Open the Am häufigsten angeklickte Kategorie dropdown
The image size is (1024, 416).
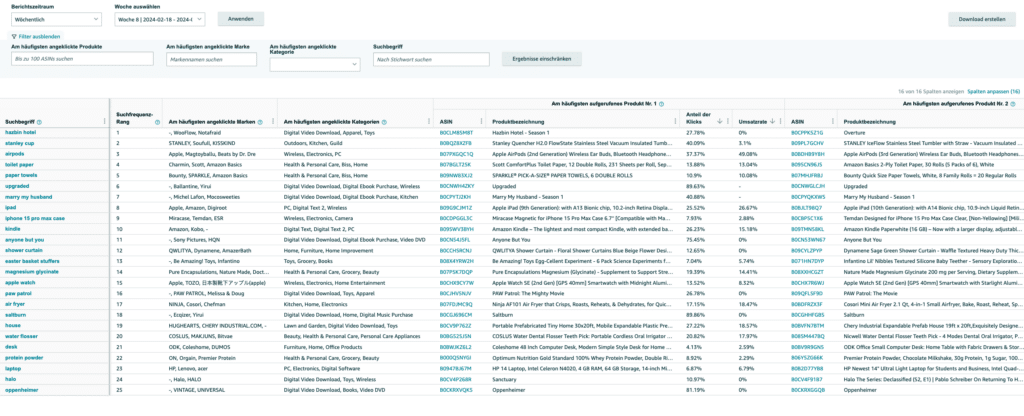click(315, 64)
